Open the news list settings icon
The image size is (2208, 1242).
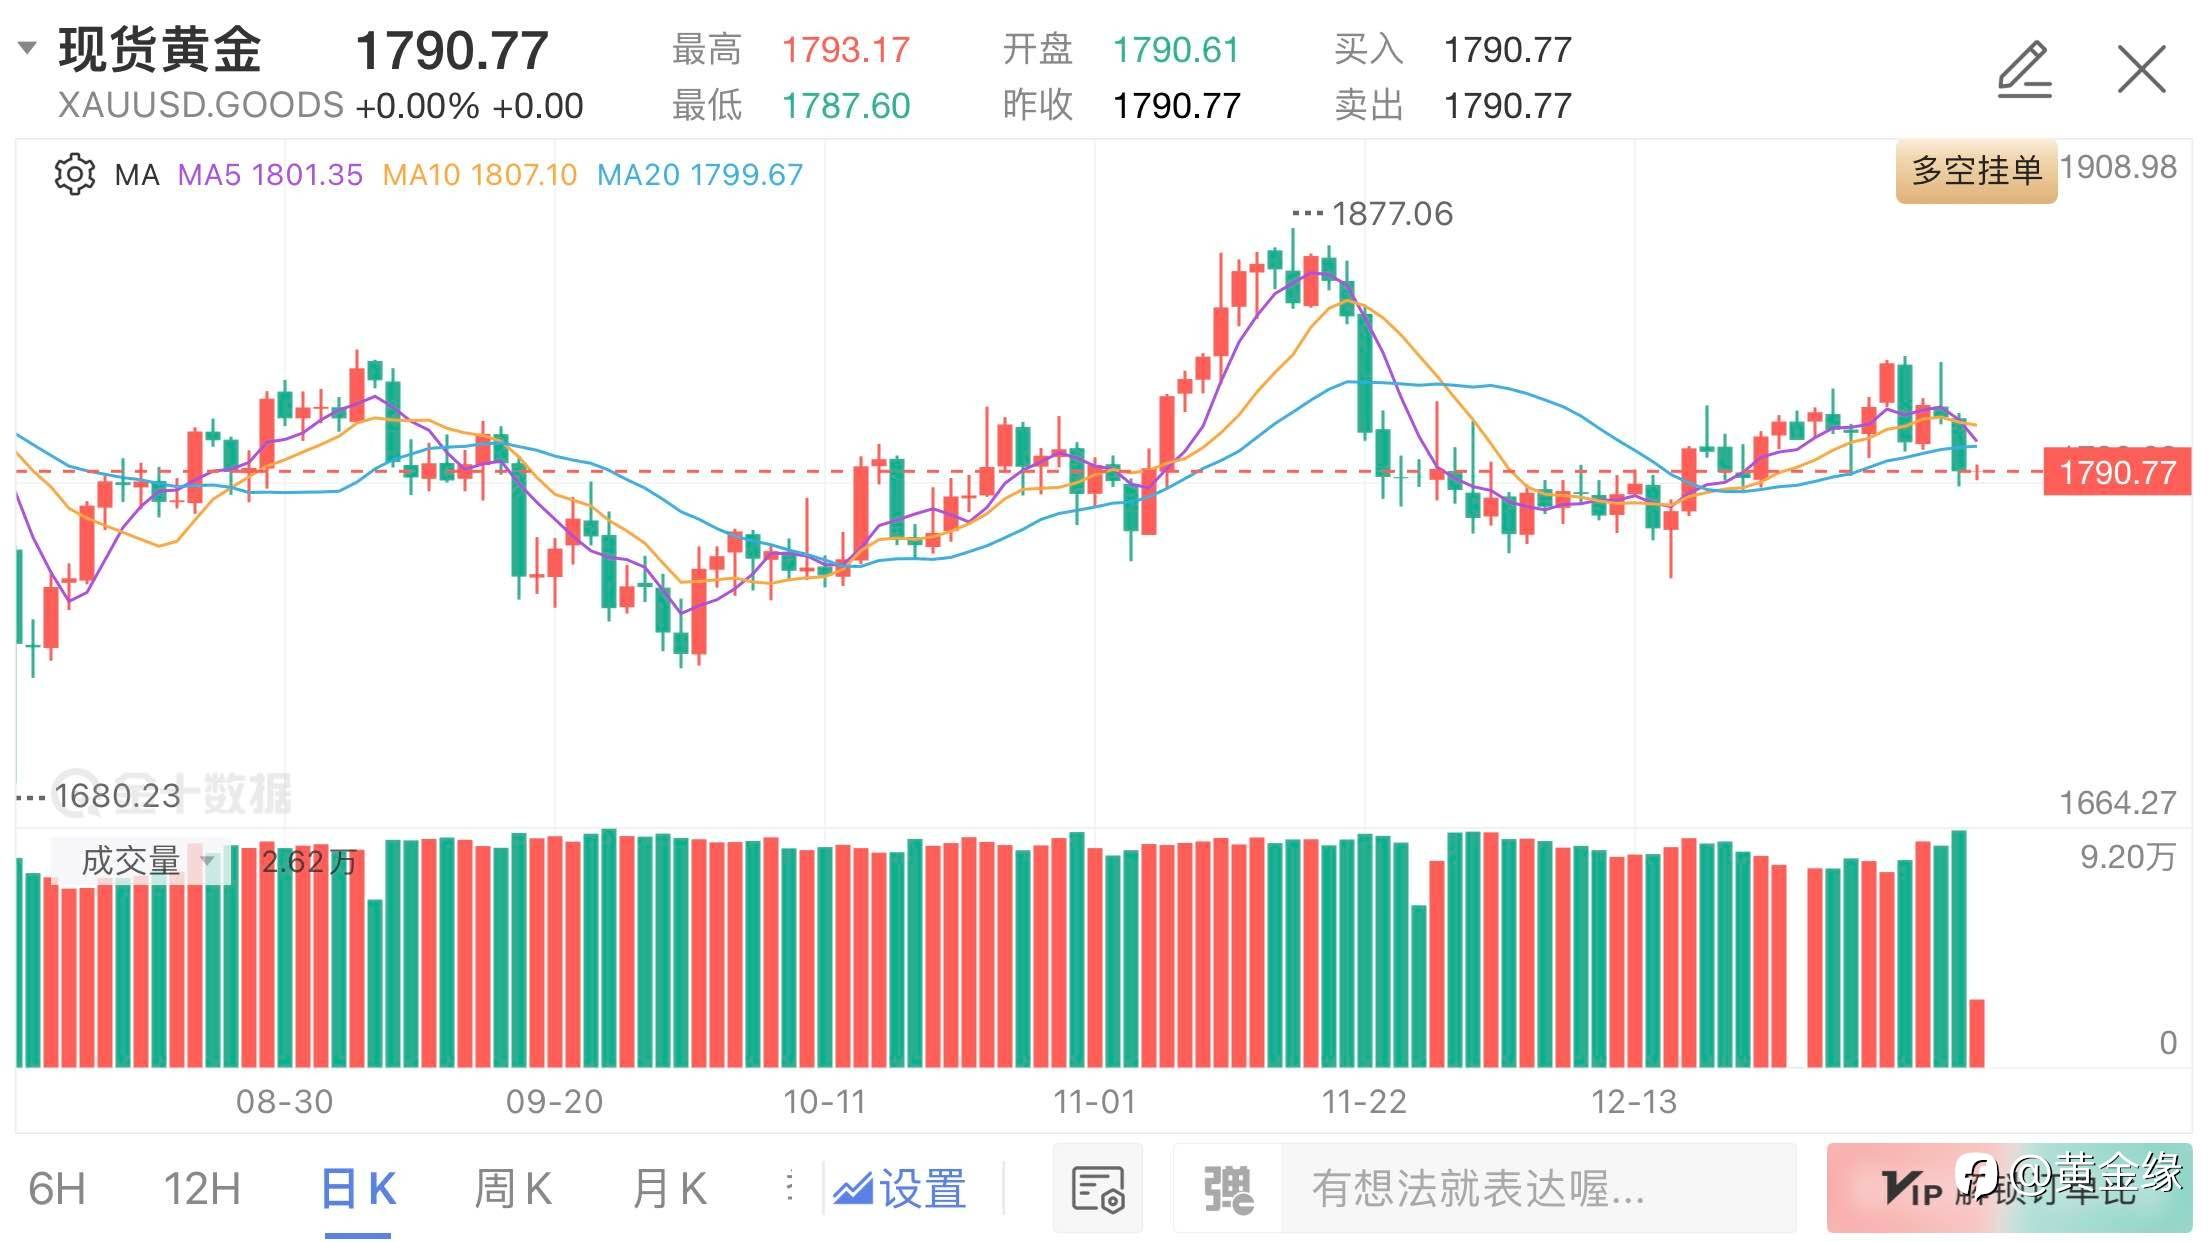(x=1097, y=1188)
